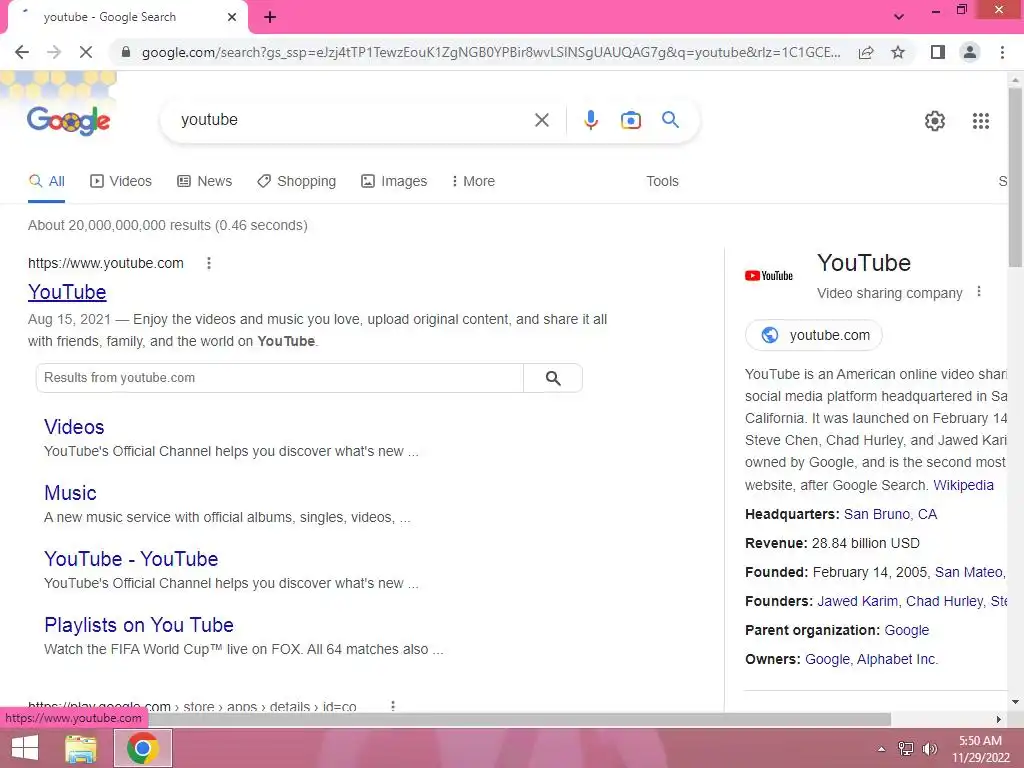1024x768 pixels.
Task: Open the network status tray icon
Action: point(906,749)
